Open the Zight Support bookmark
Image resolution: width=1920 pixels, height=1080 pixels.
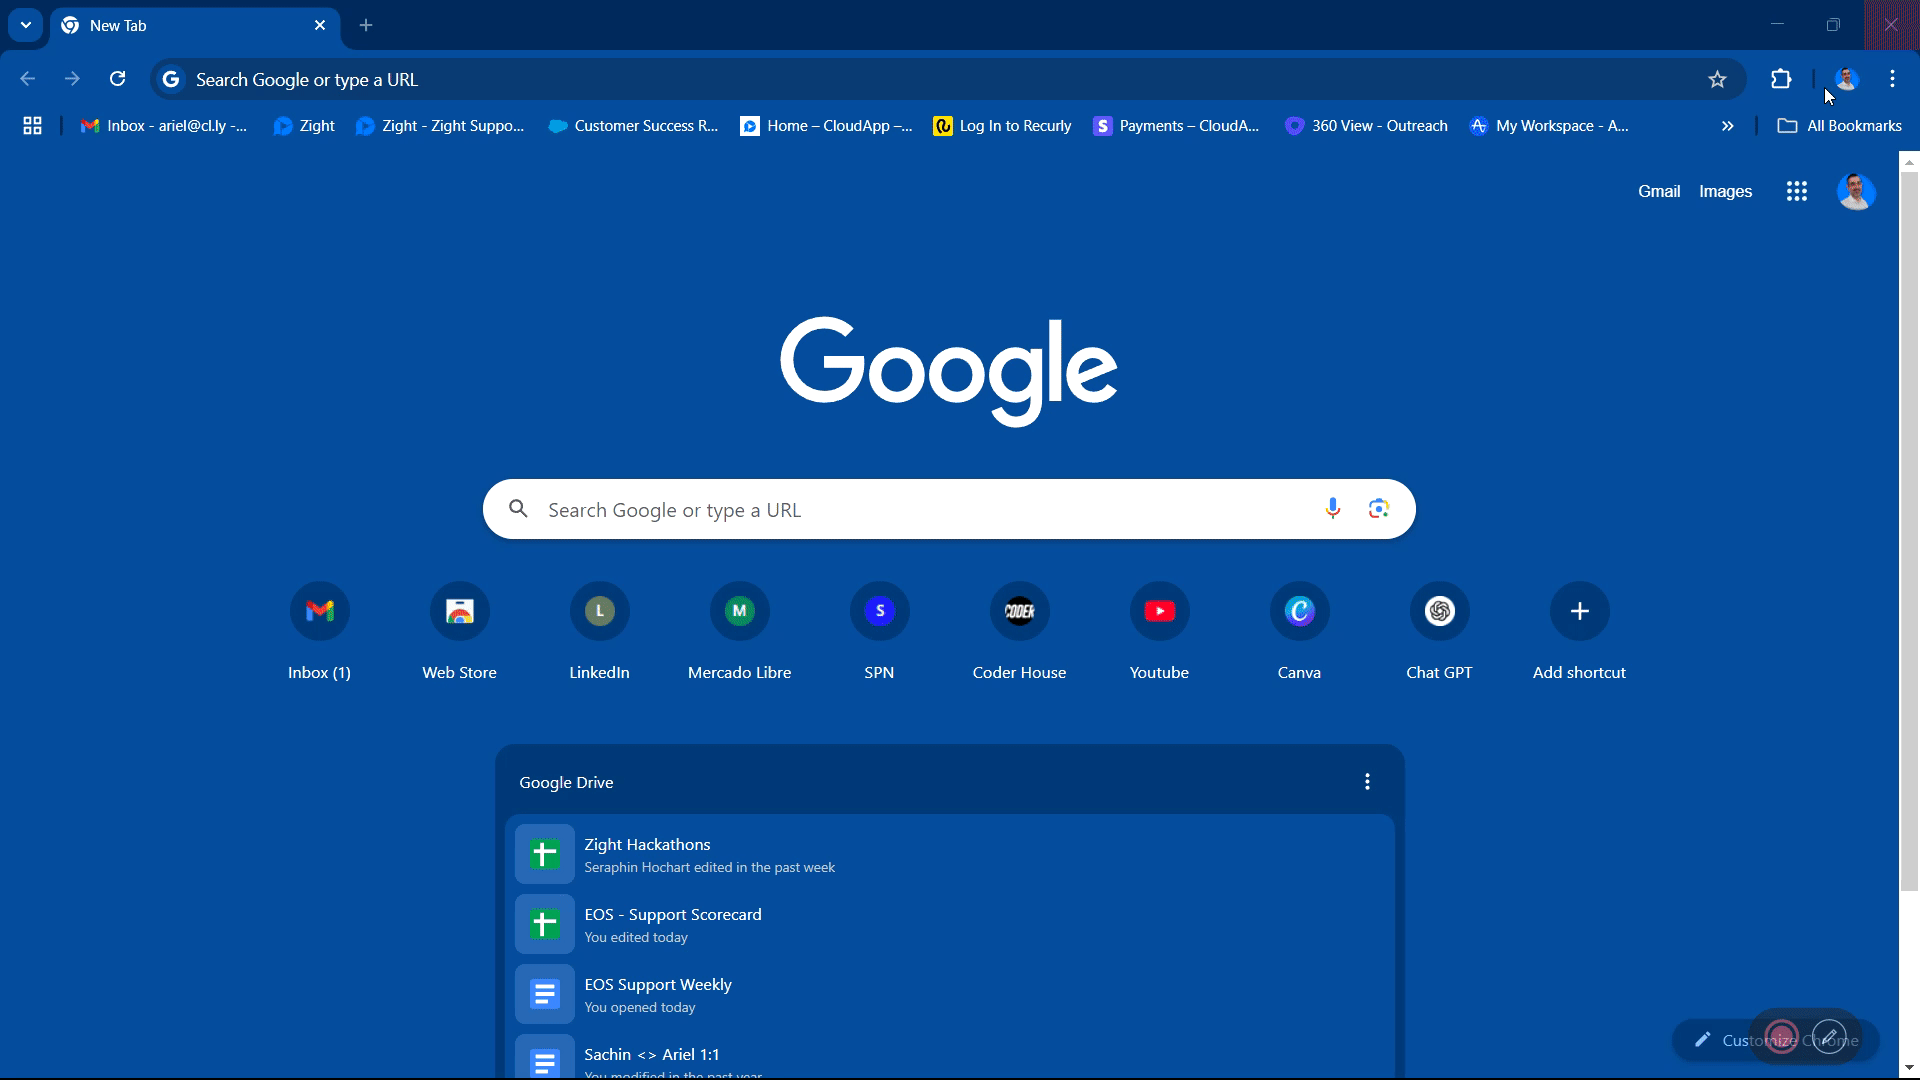point(440,125)
